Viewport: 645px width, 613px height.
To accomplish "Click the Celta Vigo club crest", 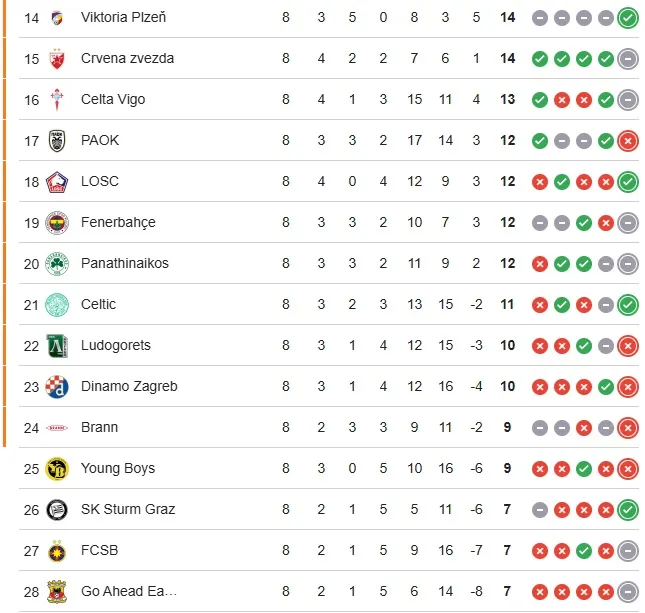I will tap(57, 99).
